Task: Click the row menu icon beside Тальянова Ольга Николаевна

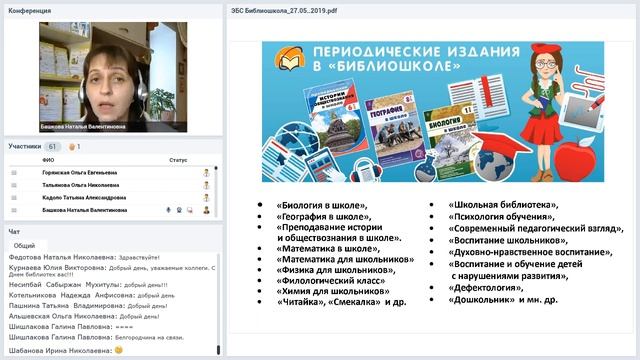Action: [14, 185]
